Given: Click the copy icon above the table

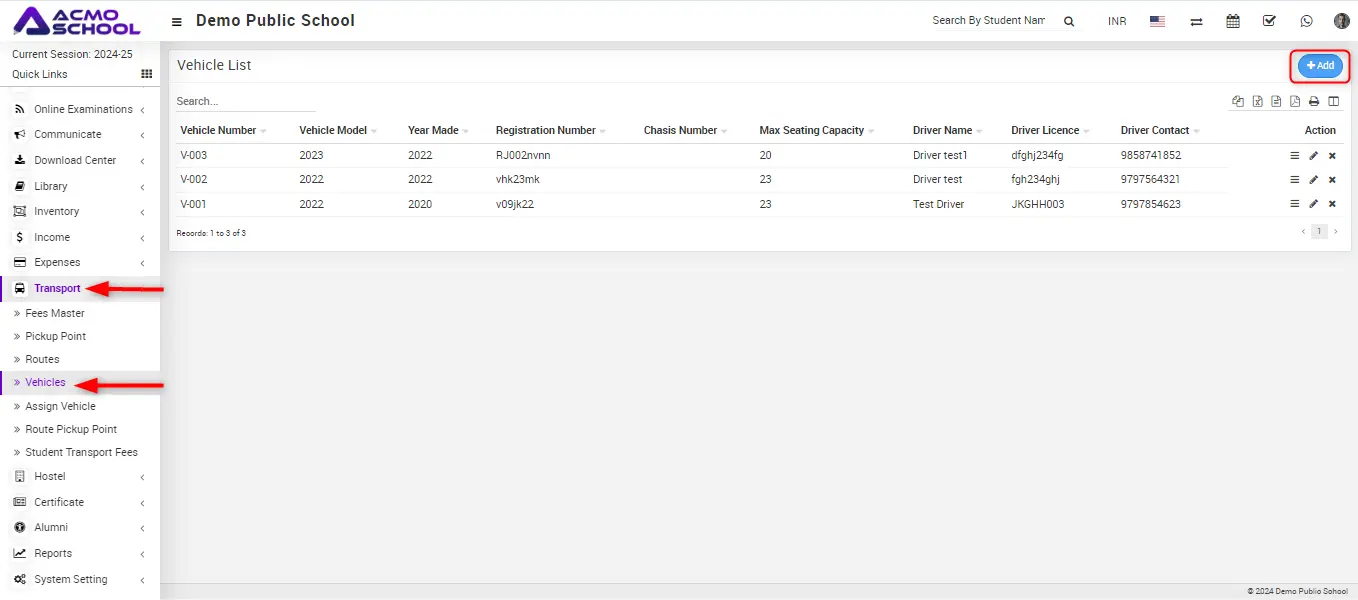Looking at the screenshot, I should (1238, 101).
